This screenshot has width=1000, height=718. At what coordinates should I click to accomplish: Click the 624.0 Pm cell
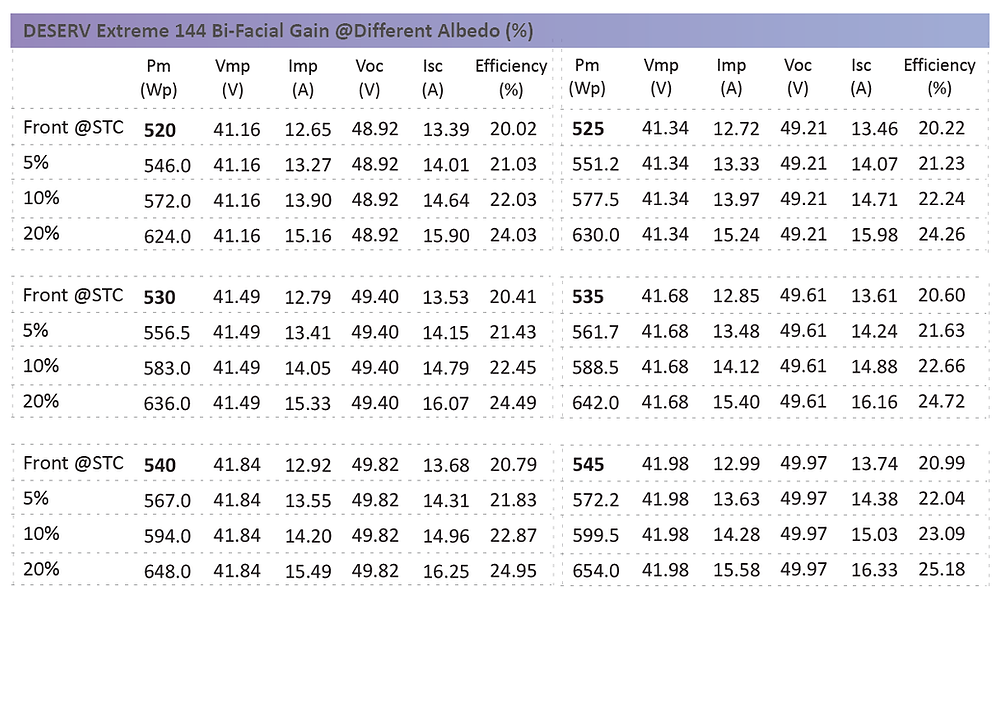coord(167,237)
